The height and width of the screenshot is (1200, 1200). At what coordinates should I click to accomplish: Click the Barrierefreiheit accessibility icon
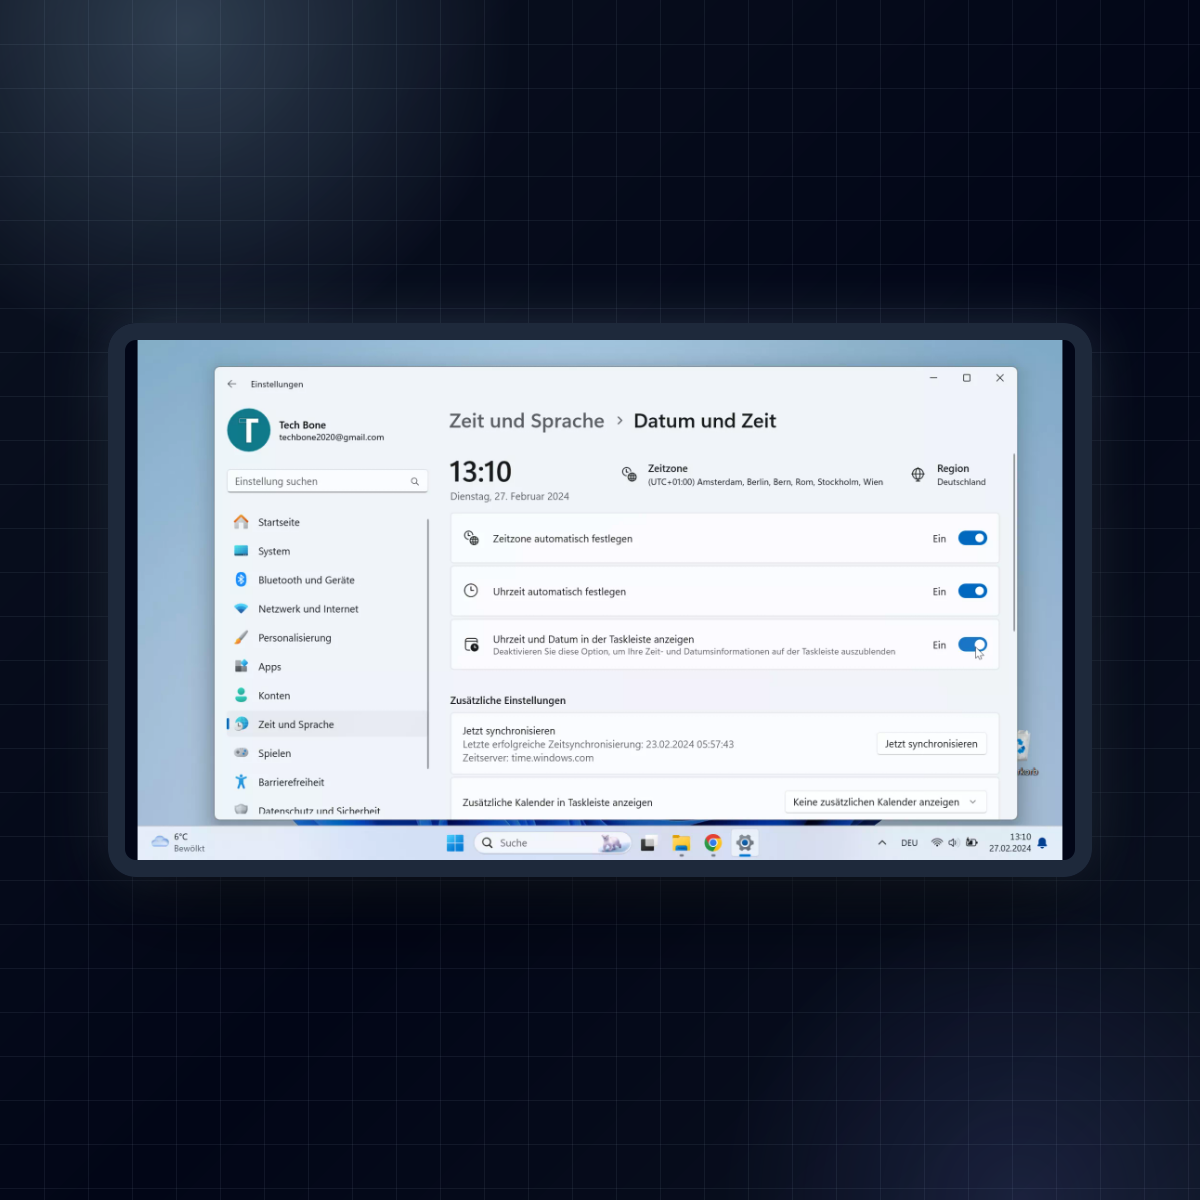tap(241, 782)
